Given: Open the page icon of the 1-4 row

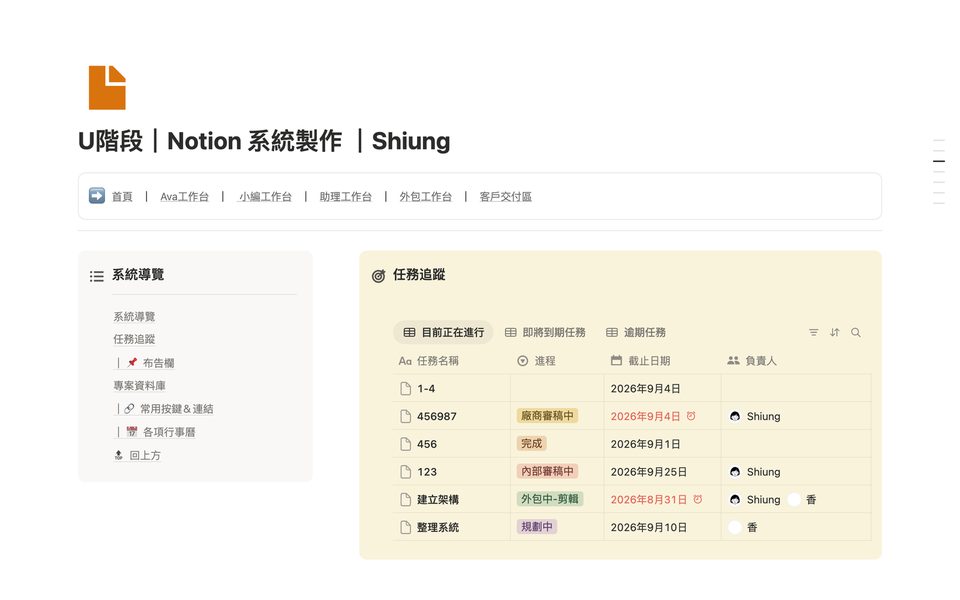Looking at the screenshot, I should pos(405,389).
